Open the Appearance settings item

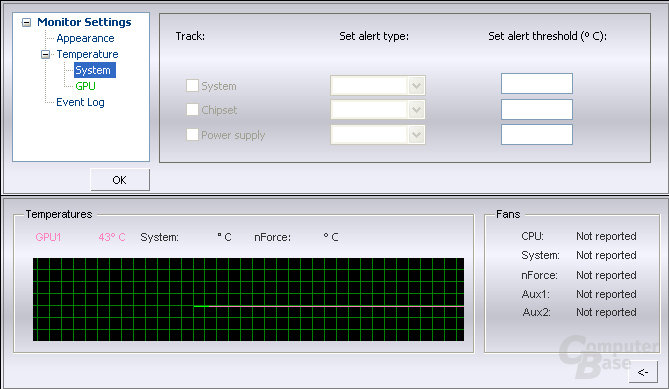[x=85, y=38]
